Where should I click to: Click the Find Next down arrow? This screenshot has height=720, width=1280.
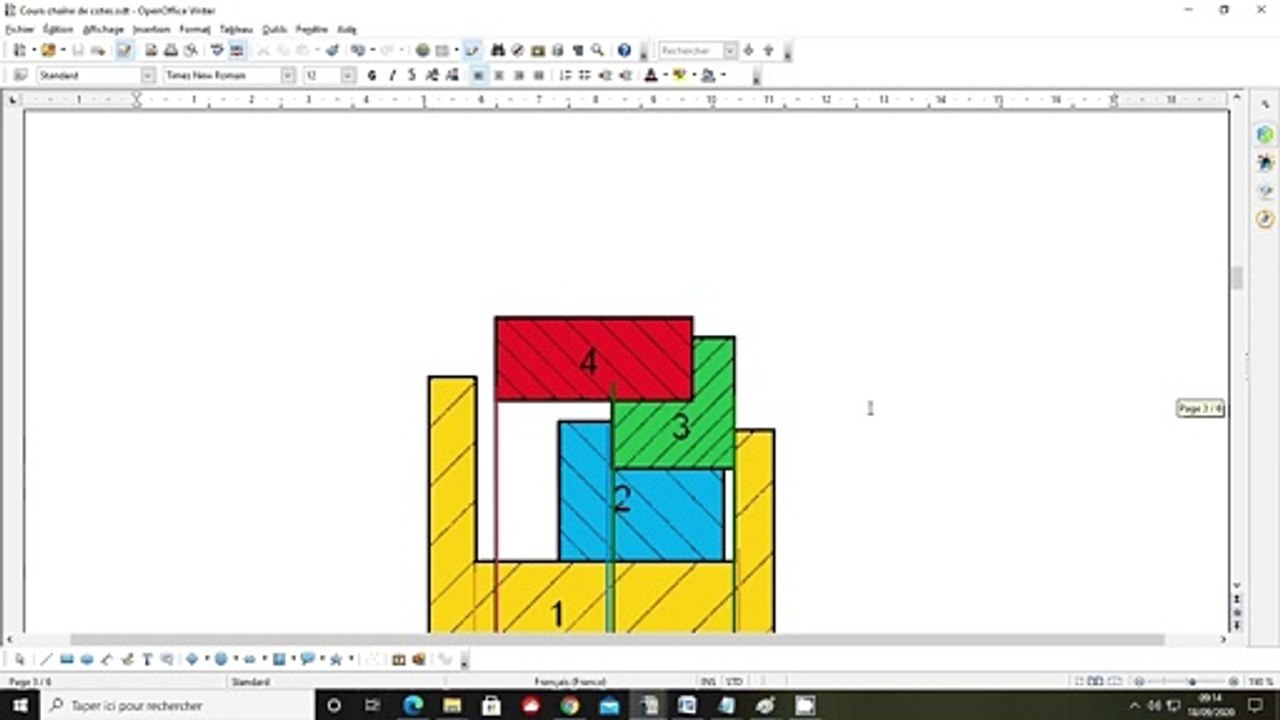(x=748, y=50)
